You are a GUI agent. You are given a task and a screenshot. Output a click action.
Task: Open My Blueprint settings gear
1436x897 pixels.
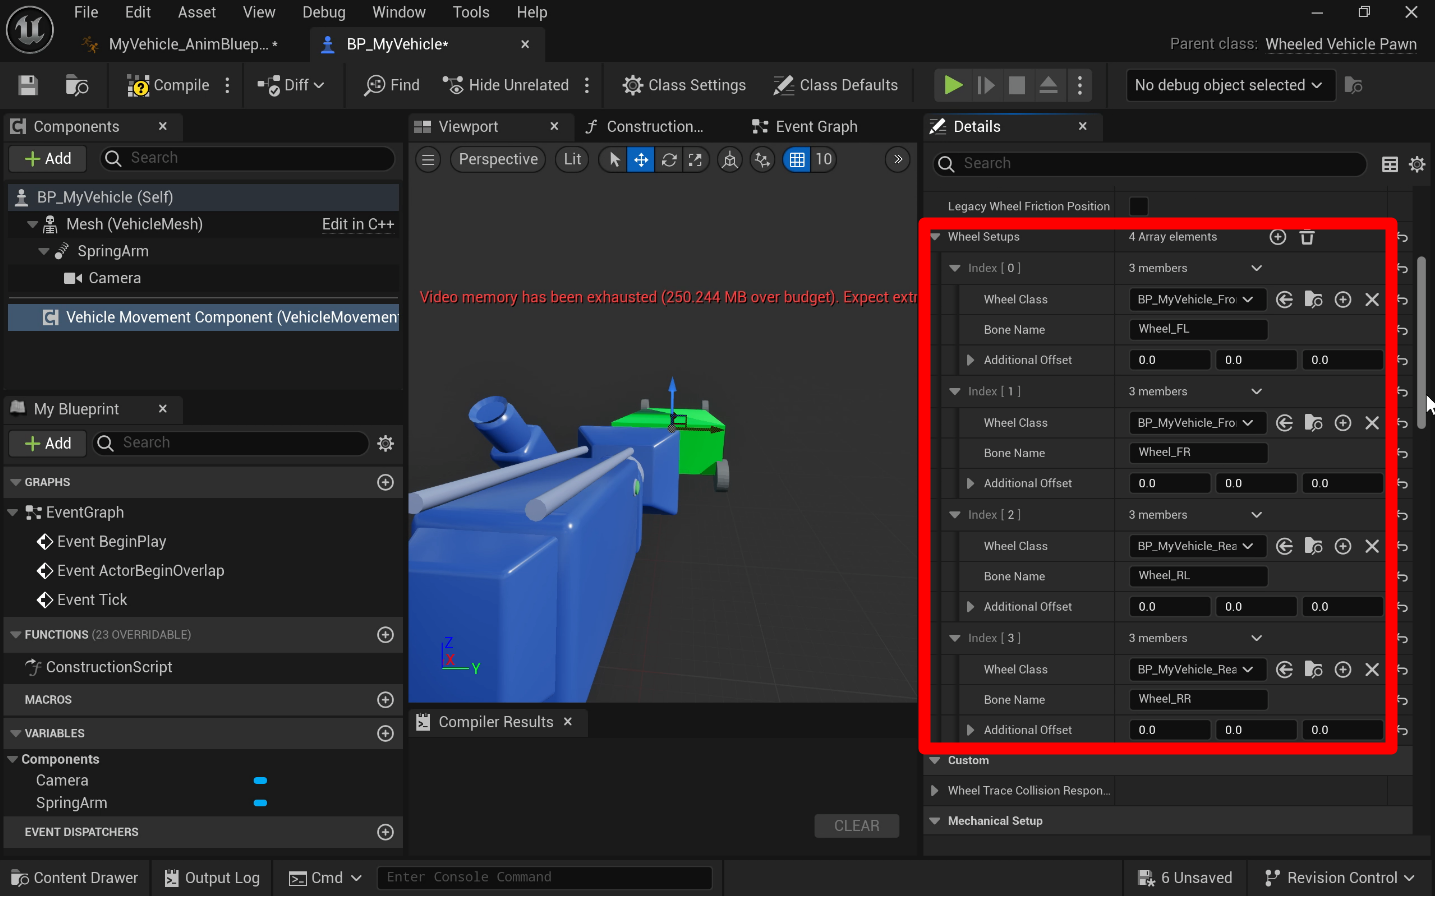point(386,443)
